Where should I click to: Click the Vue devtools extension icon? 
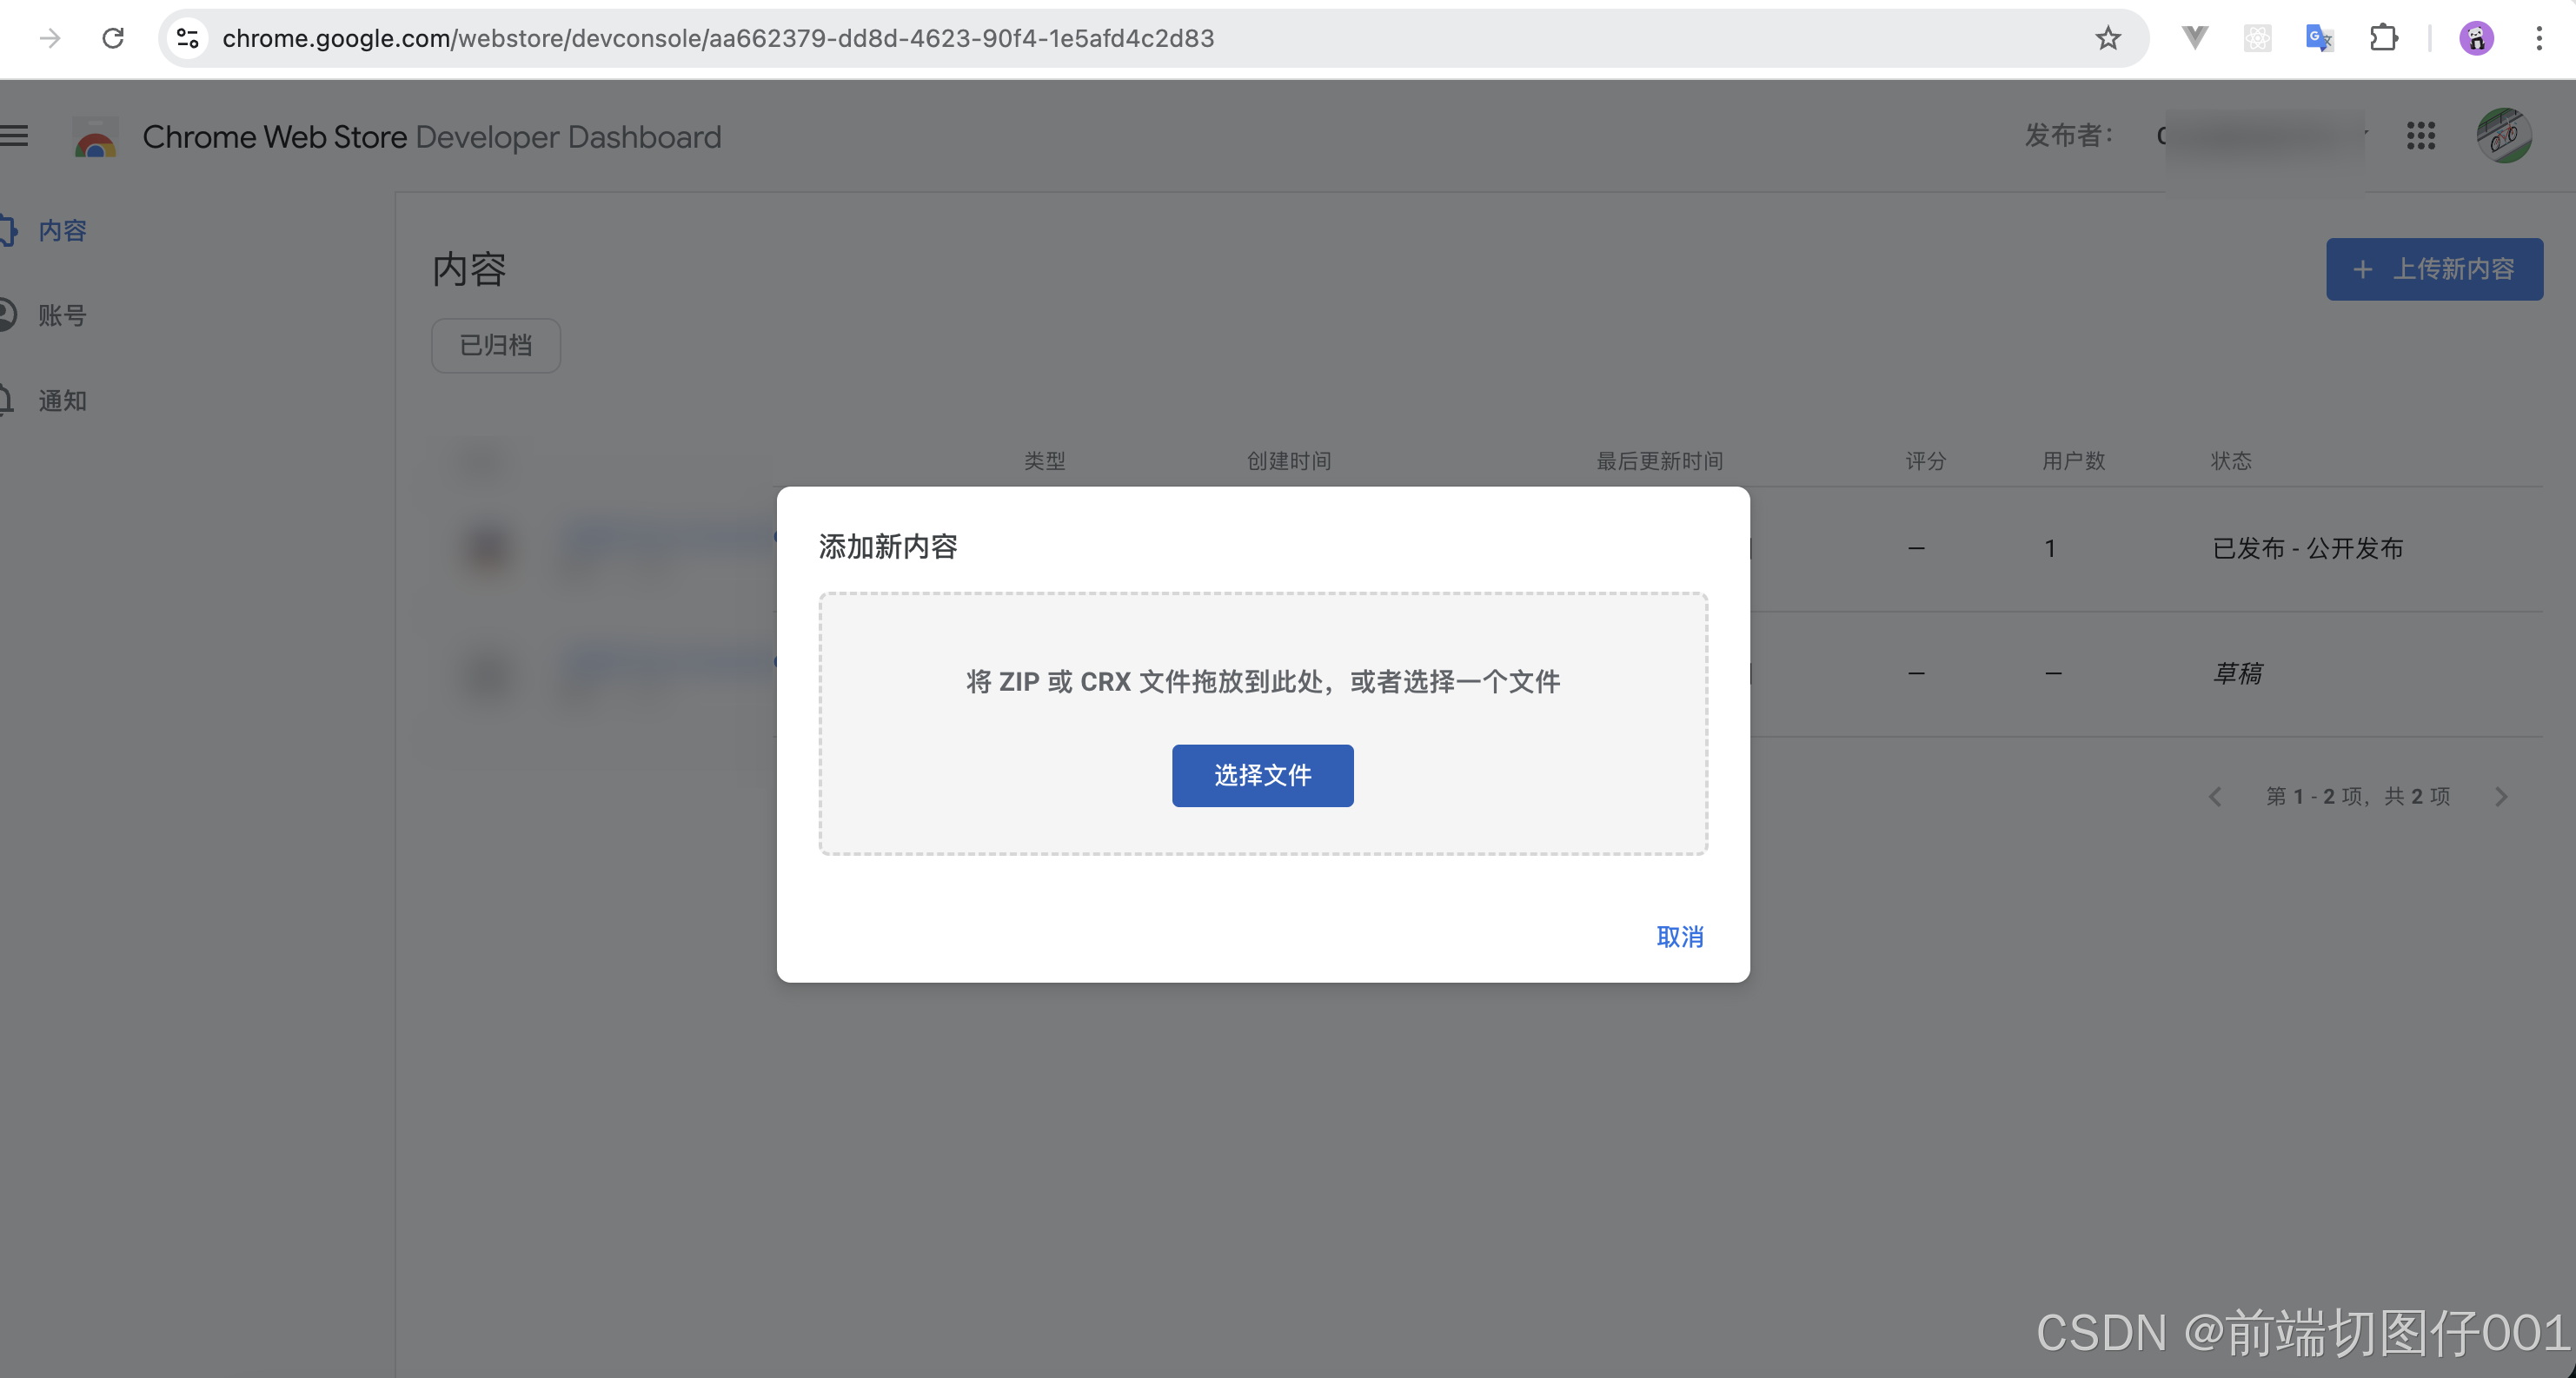(2194, 38)
